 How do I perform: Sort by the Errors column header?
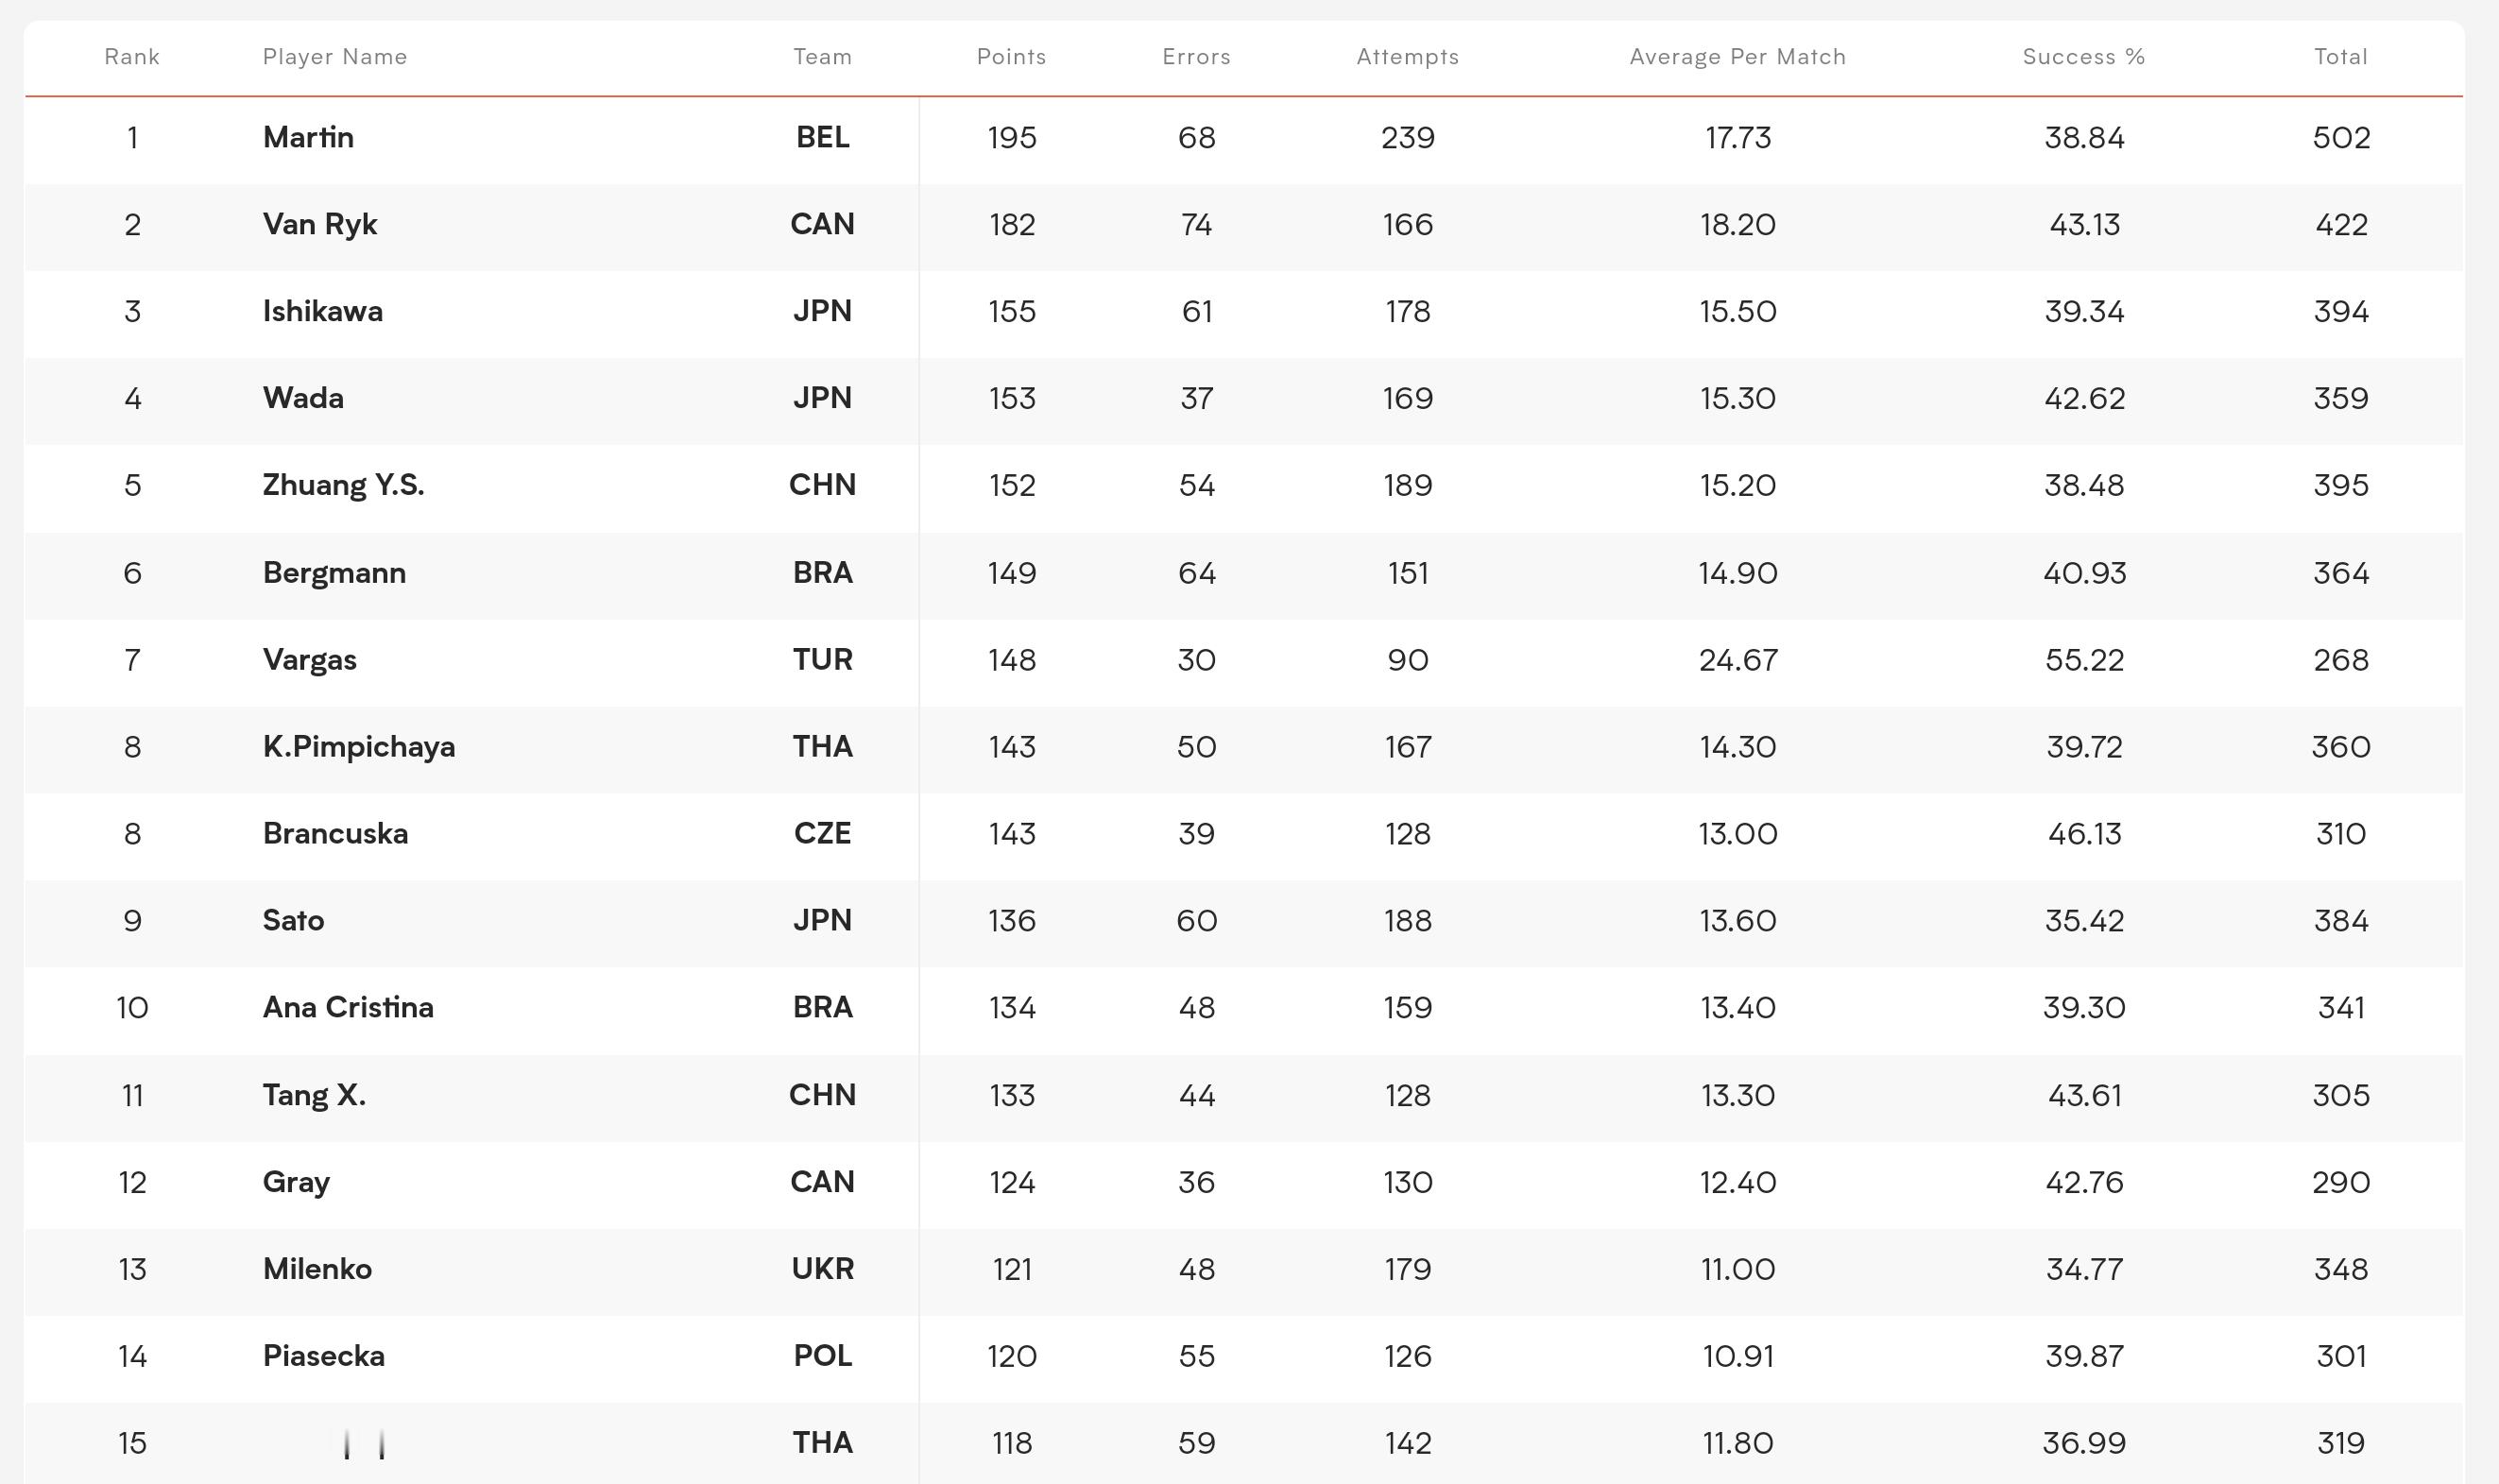point(1196,57)
